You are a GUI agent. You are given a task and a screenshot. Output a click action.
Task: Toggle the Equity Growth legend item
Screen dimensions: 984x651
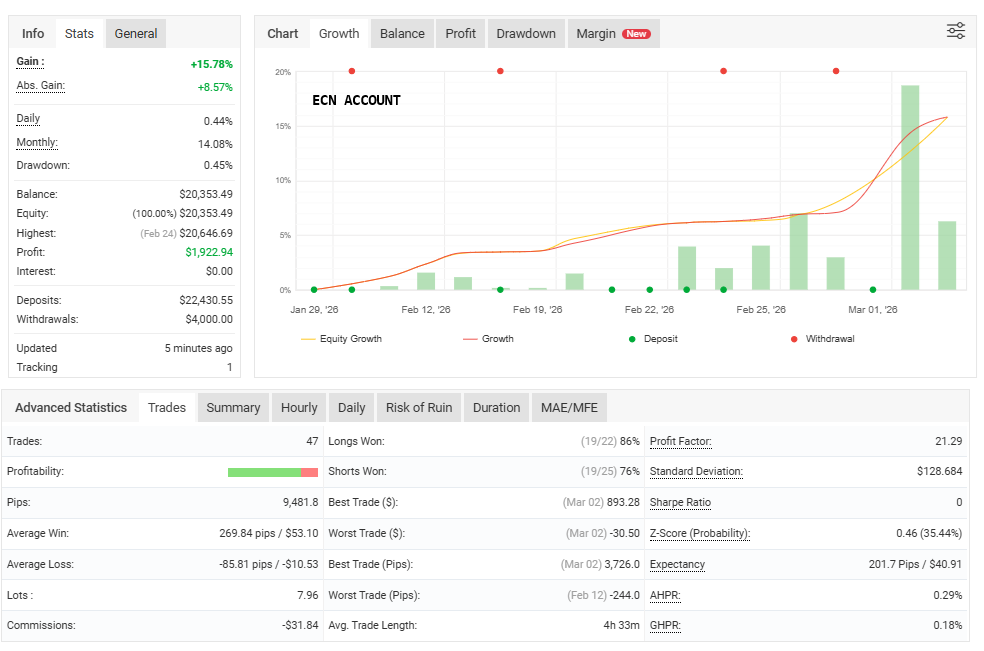(341, 339)
